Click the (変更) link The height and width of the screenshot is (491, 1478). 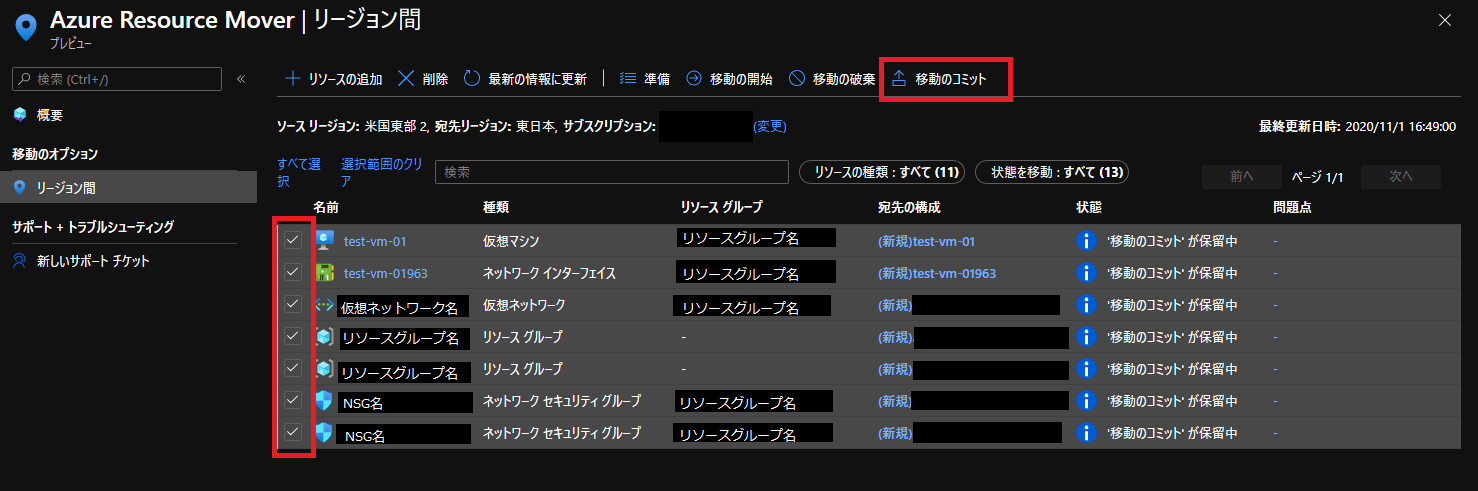[770, 126]
